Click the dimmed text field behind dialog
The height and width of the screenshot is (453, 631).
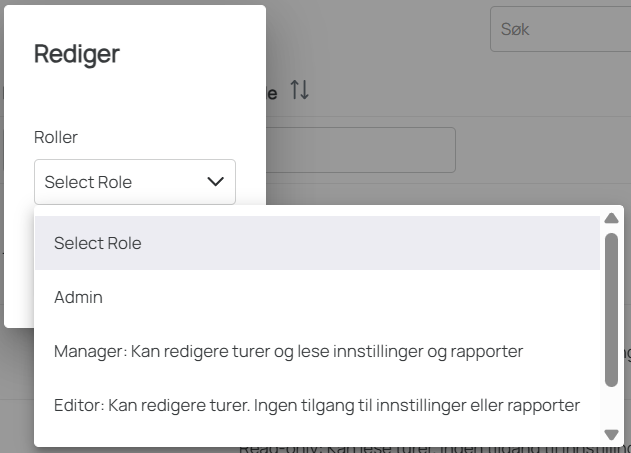tap(361, 150)
